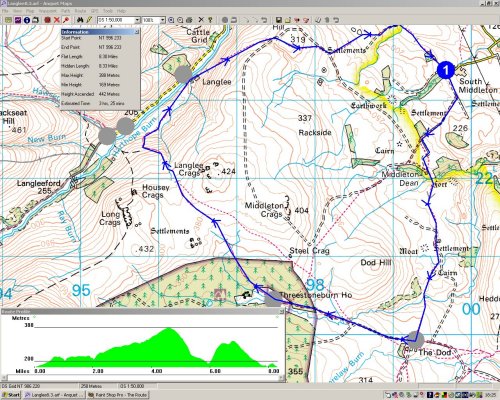Screen dimensions: 500x400
Task: Open the Tools menu
Action: (x=108, y=11)
